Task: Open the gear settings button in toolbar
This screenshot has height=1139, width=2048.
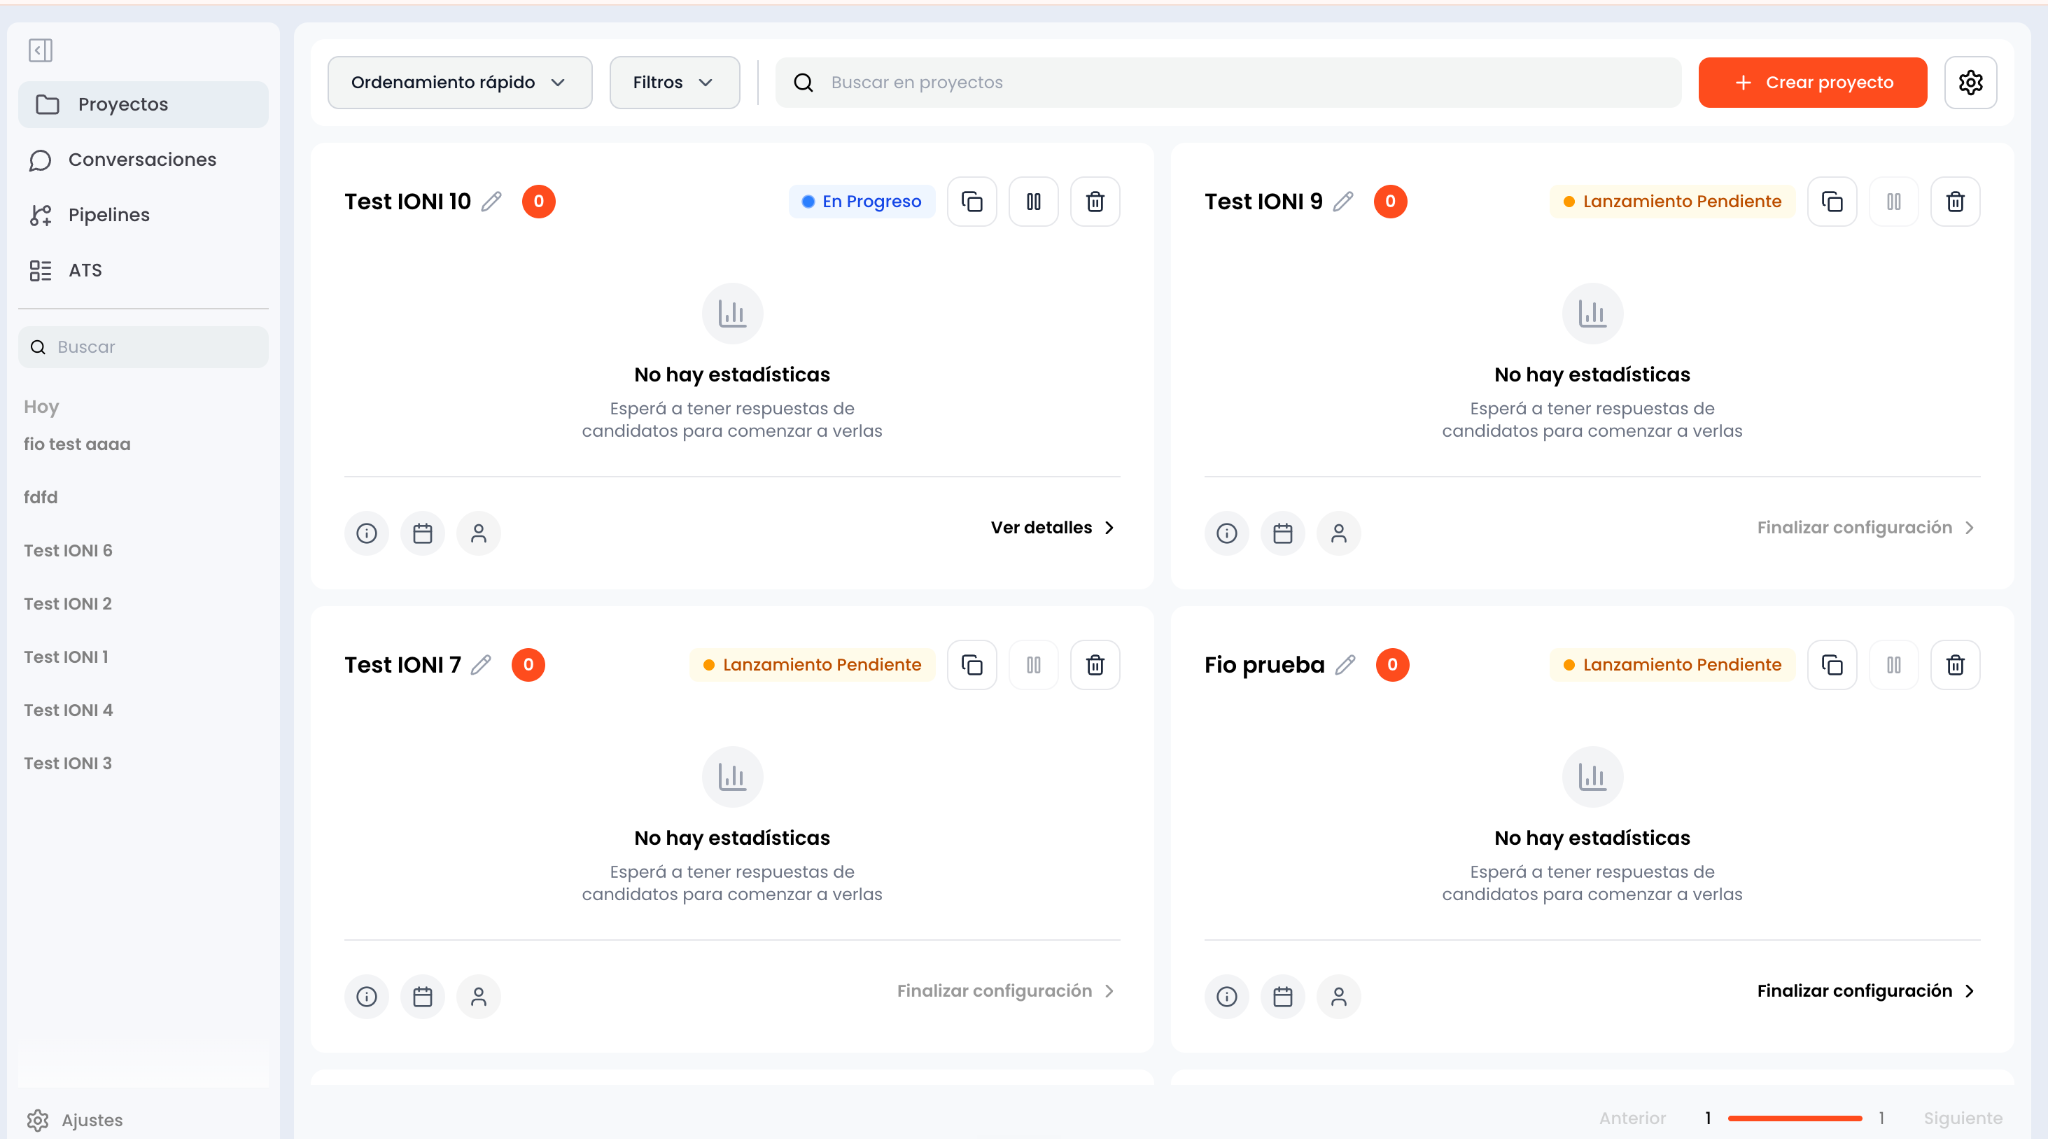Action: pyautogui.click(x=1971, y=82)
